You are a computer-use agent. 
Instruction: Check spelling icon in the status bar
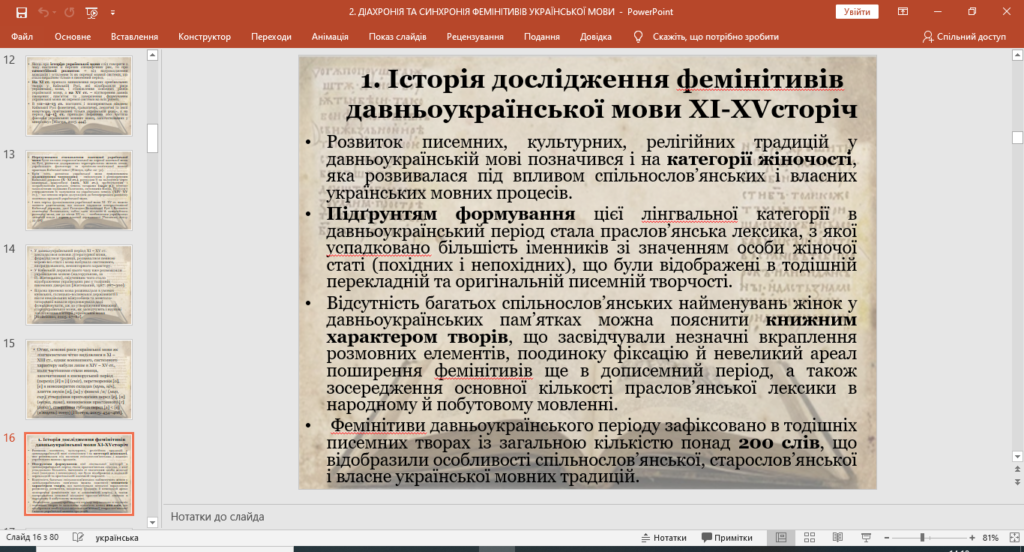click(x=78, y=538)
